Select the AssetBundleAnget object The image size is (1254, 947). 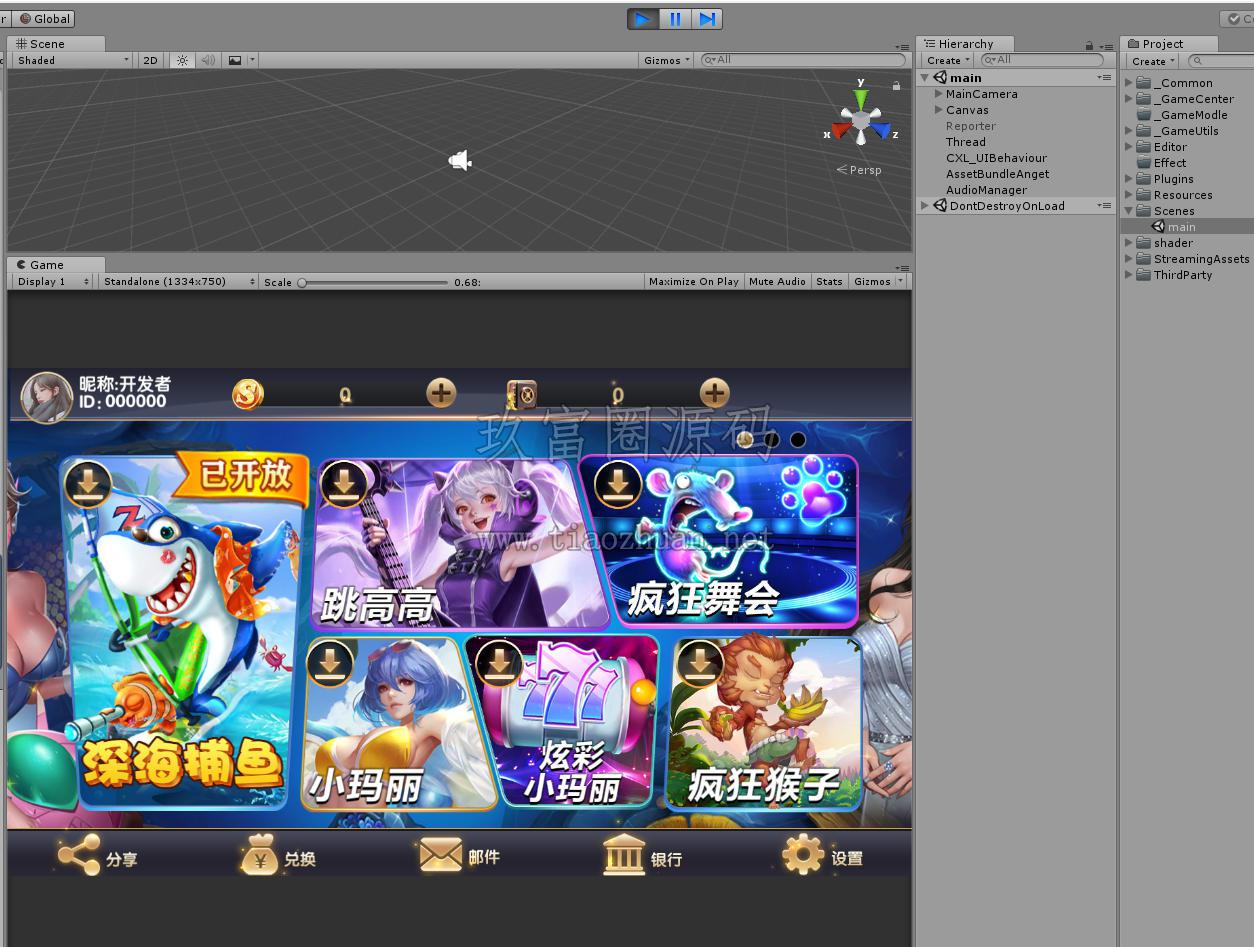[x=997, y=174]
